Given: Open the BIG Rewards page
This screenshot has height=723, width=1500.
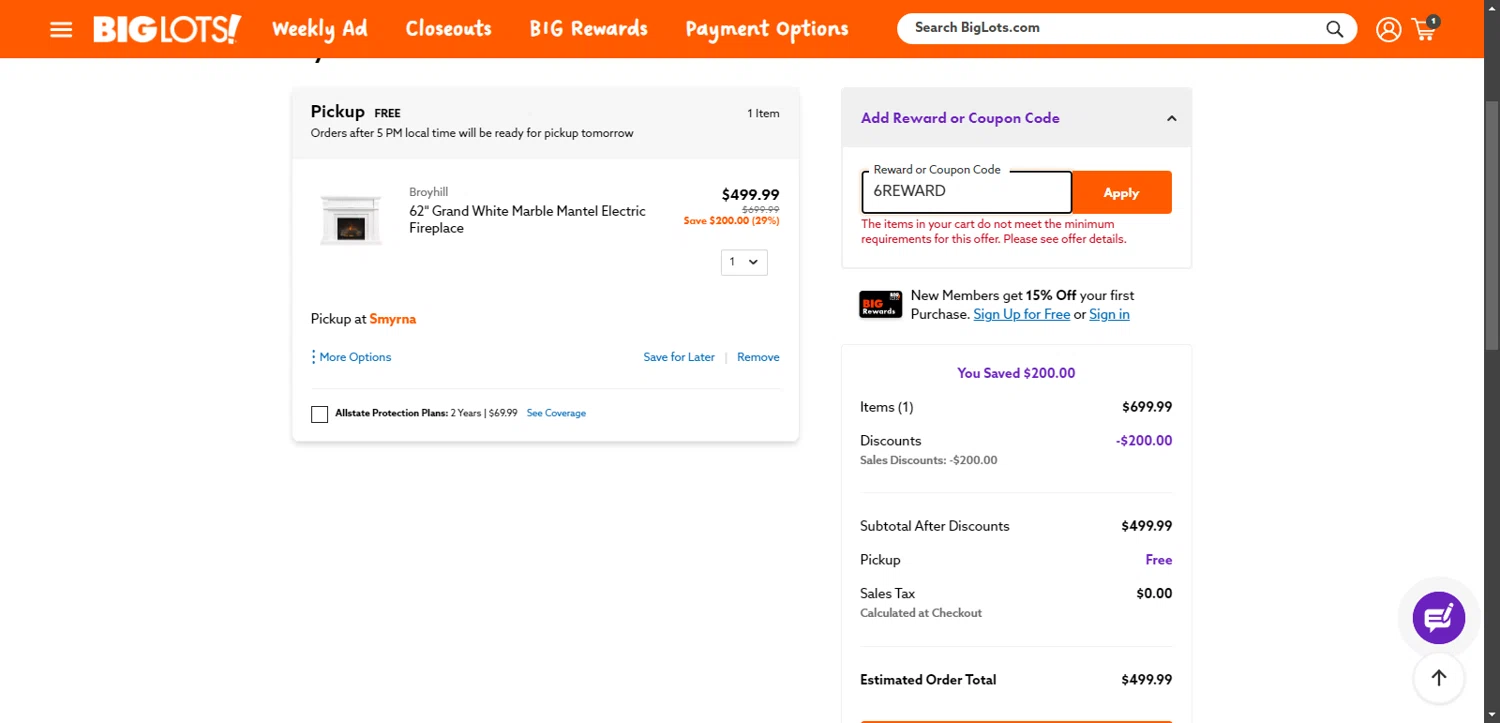Looking at the screenshot, I should pyautogui.click(x=589, y=29).
